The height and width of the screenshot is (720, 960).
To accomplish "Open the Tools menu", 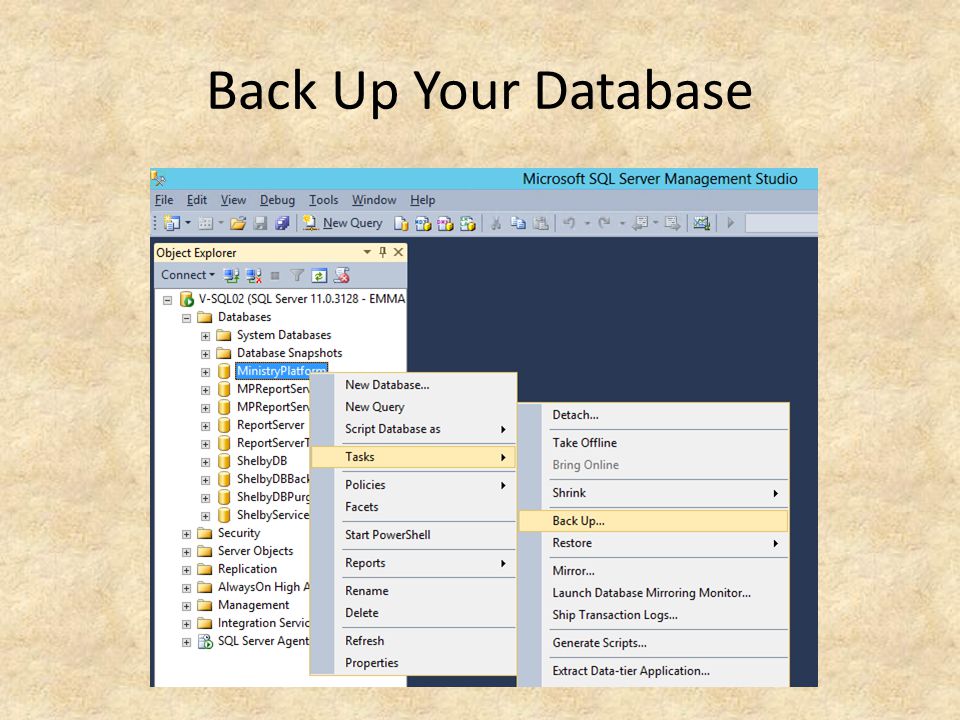I will click(x=323, y=200).
